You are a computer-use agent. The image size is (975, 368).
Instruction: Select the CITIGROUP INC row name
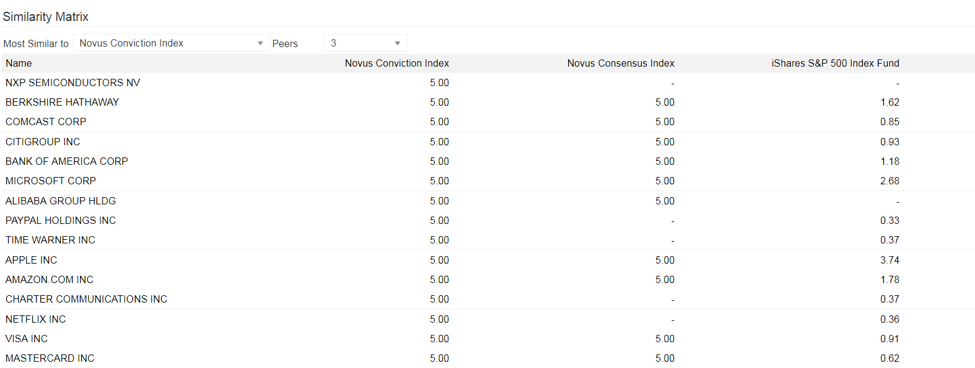tap(43, 142)
